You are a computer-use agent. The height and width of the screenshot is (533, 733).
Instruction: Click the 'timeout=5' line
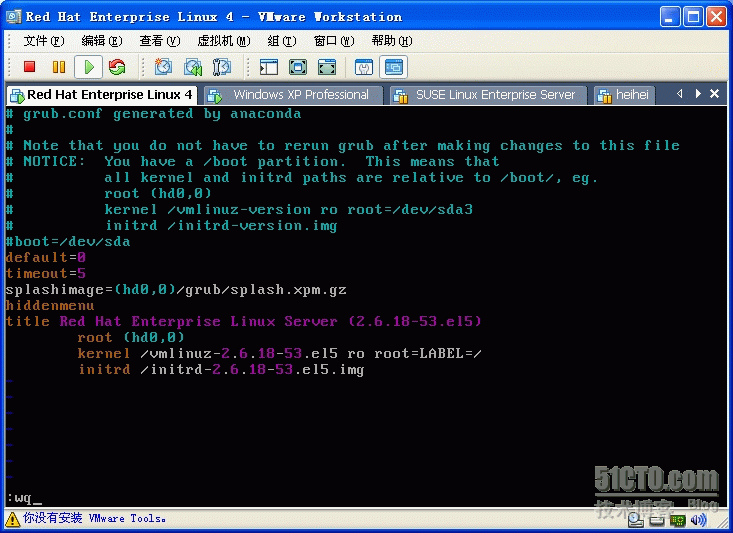point(46,274)
